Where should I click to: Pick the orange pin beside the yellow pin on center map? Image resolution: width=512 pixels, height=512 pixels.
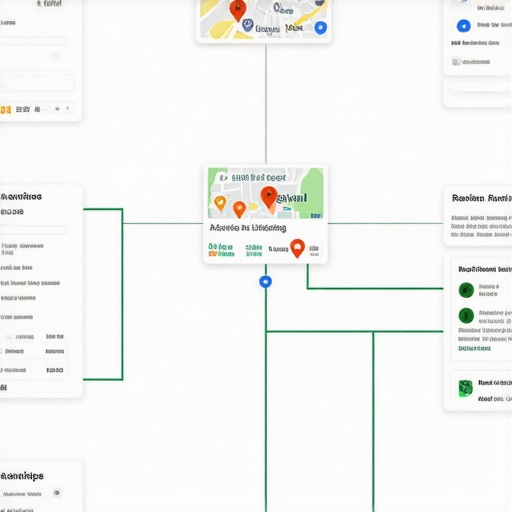(x=239, y=209)
